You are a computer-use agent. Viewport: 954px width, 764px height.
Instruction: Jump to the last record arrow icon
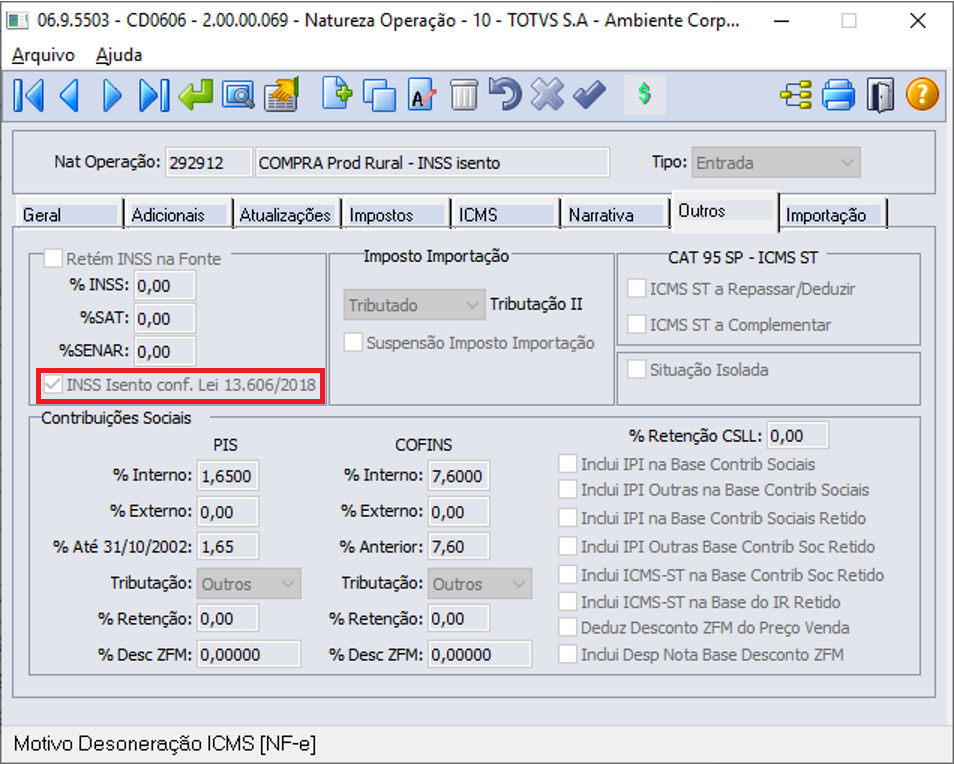tap(154, 96)
